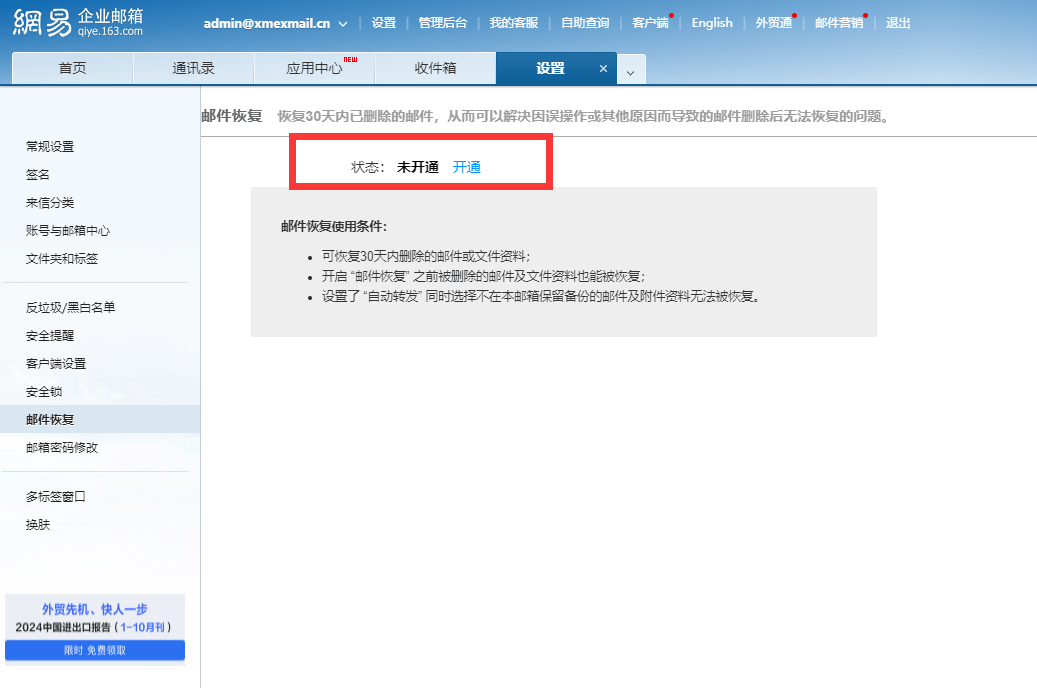The height and width of the screenshot is (688, 1037).
Task: Click 限时免费领取 in the promo banner
Action: (x=94, y=650)
